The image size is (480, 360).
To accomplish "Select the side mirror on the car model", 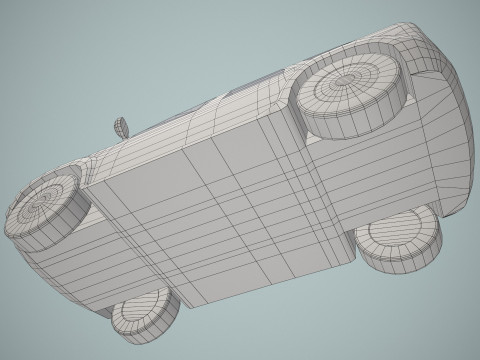I will [x=121, y=128].
